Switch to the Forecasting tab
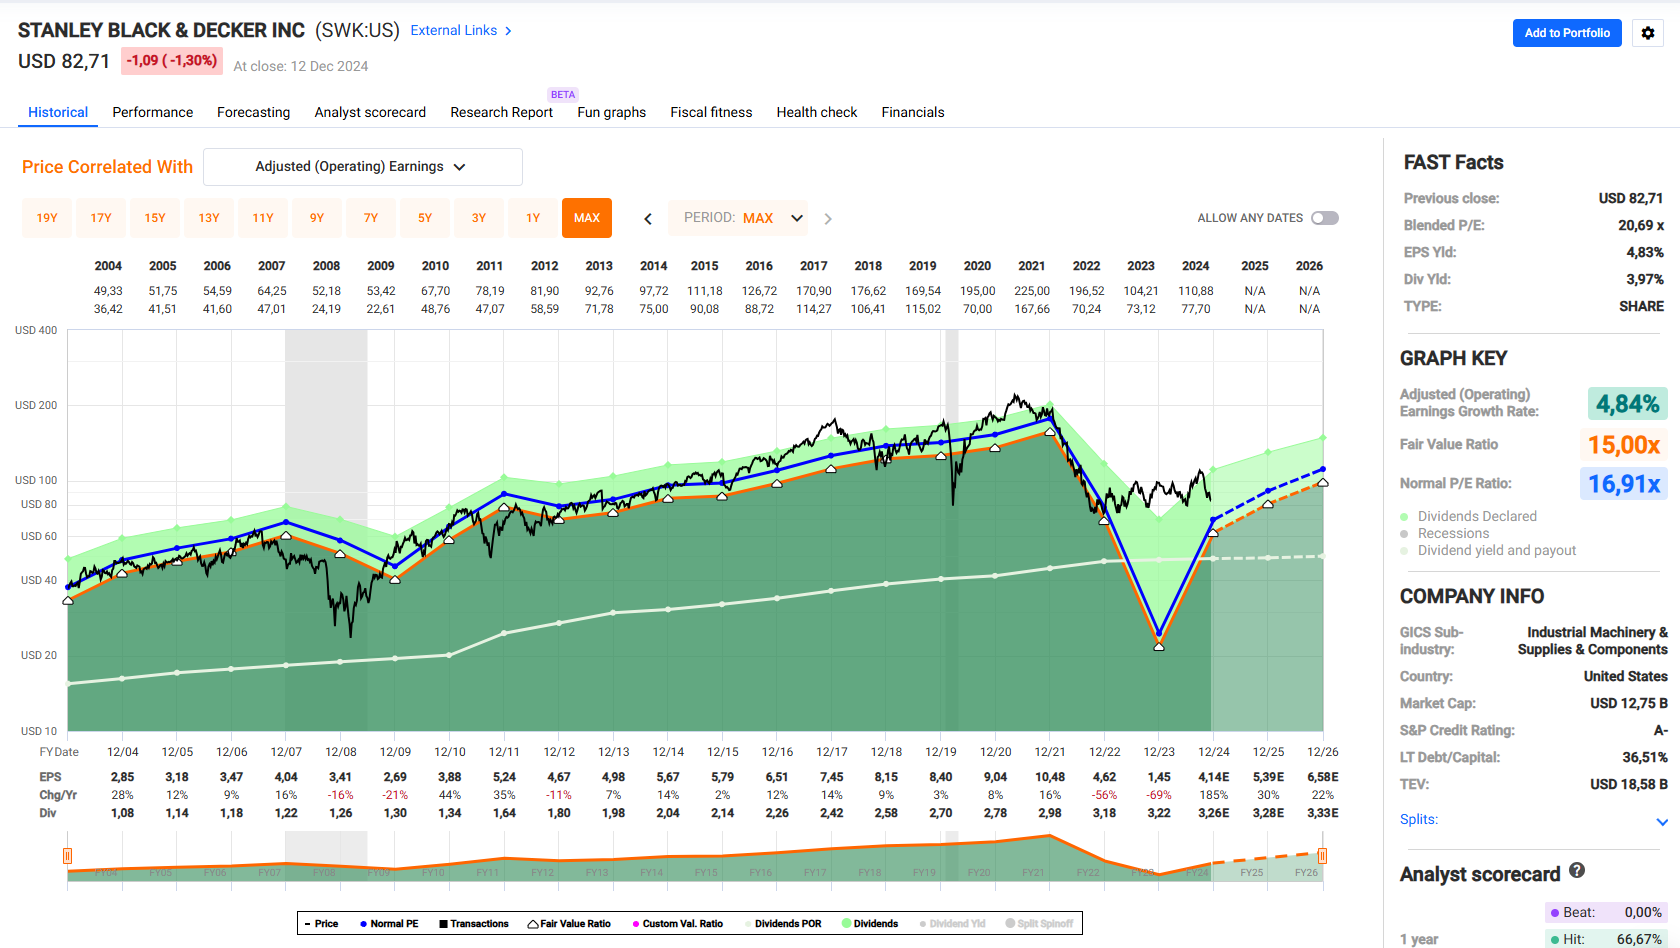This screenshot has height=948, width=1680. 253,112
